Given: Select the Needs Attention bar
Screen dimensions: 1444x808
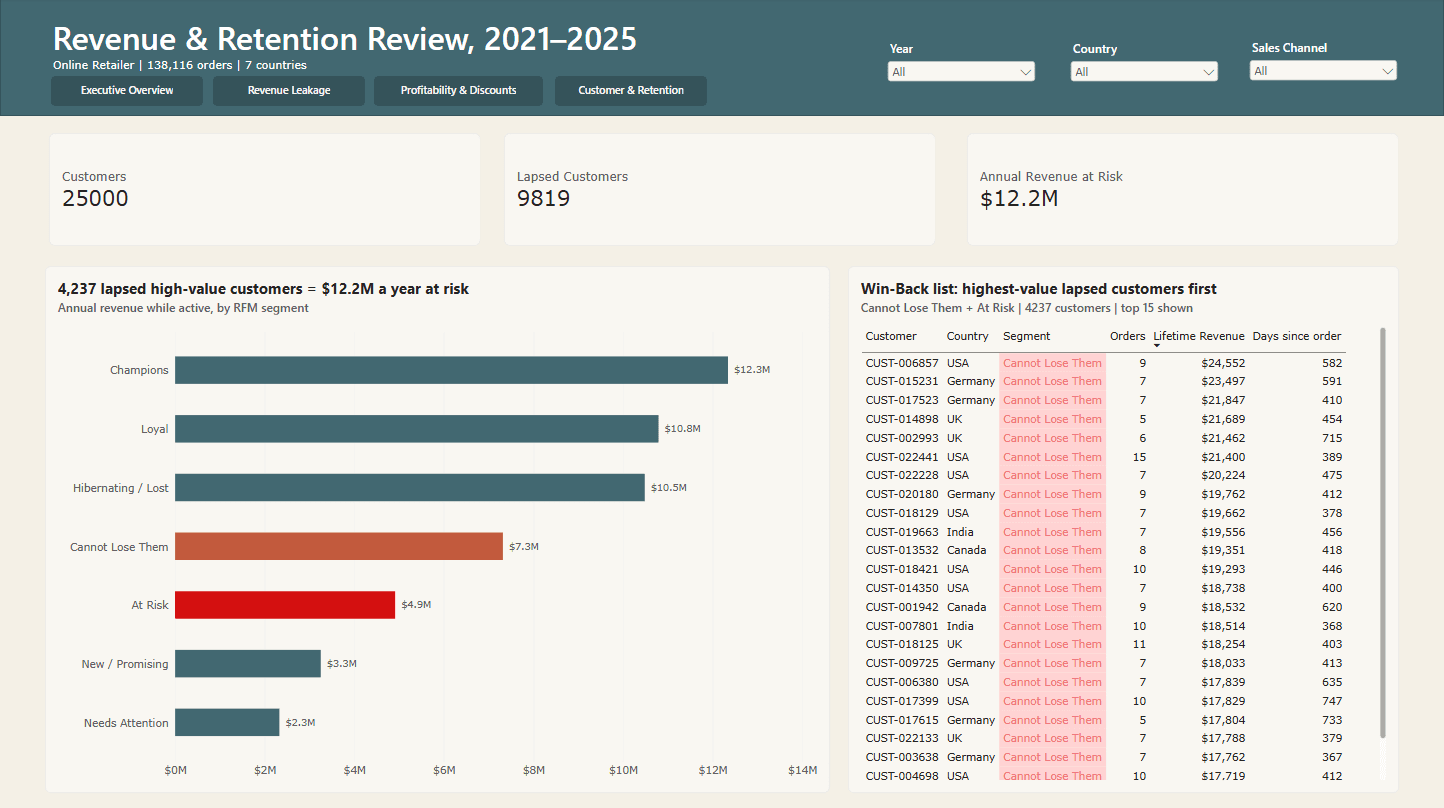Looking at the screenshot, I should tap(227, 723).
